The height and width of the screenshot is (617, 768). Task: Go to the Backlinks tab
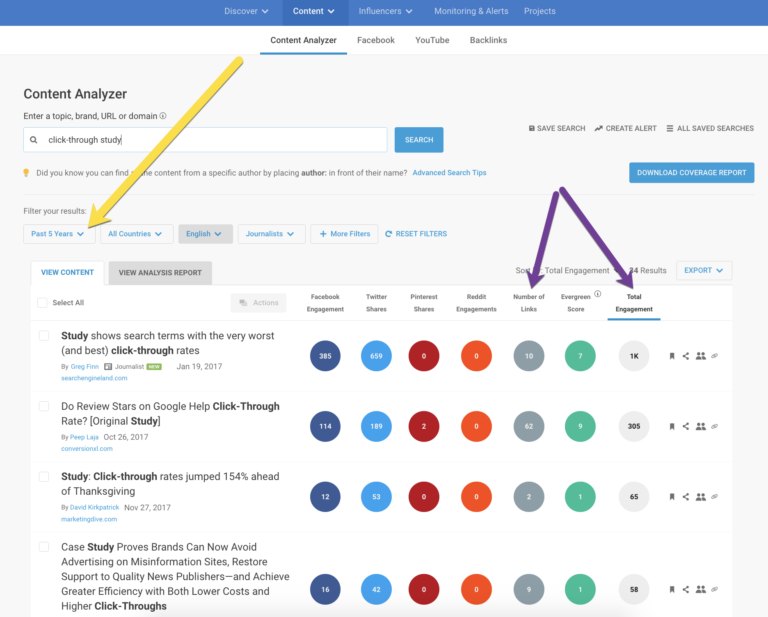tap(489, 40)
